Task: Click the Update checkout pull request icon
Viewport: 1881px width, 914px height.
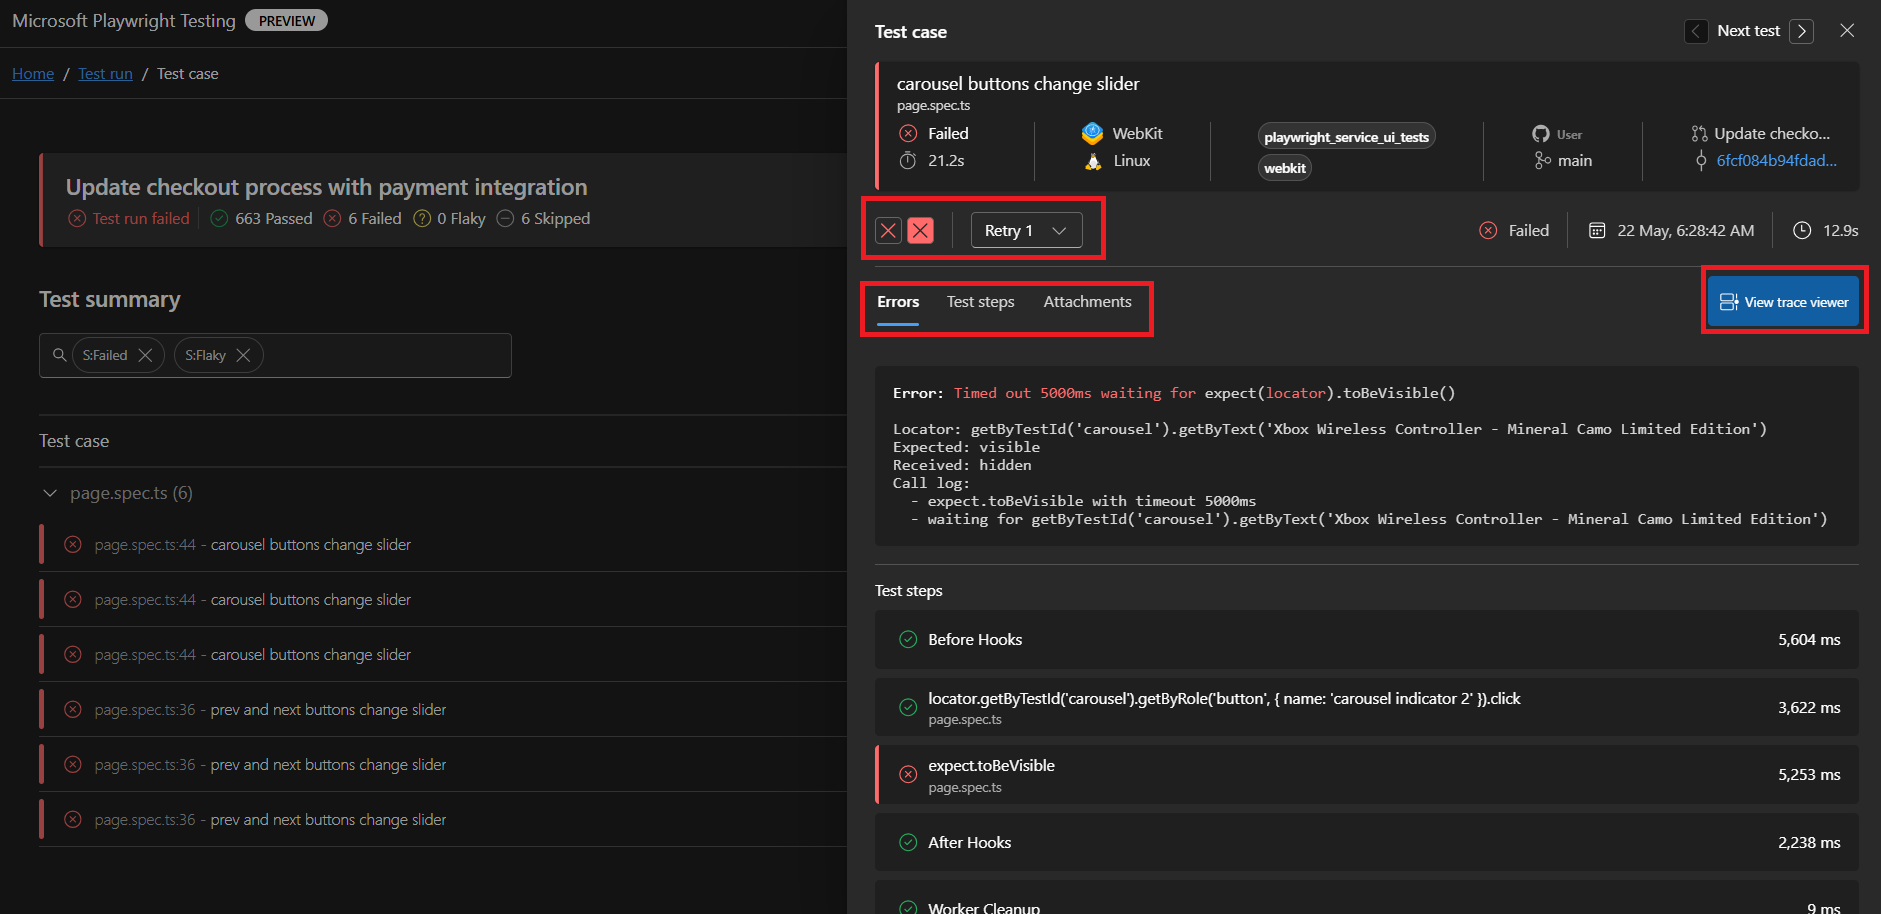Action: tap(1700, 133)
